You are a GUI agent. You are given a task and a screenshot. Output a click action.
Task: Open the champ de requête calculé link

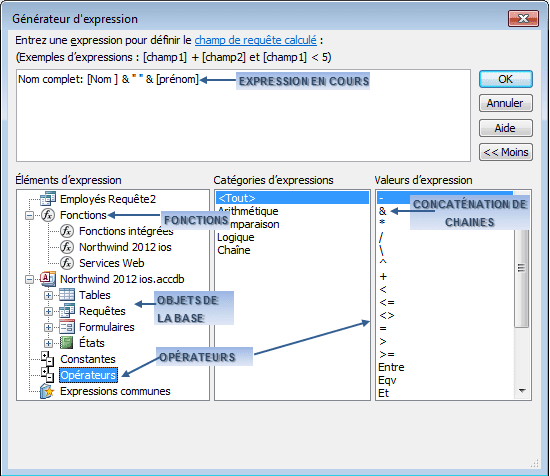pos(255,40)
